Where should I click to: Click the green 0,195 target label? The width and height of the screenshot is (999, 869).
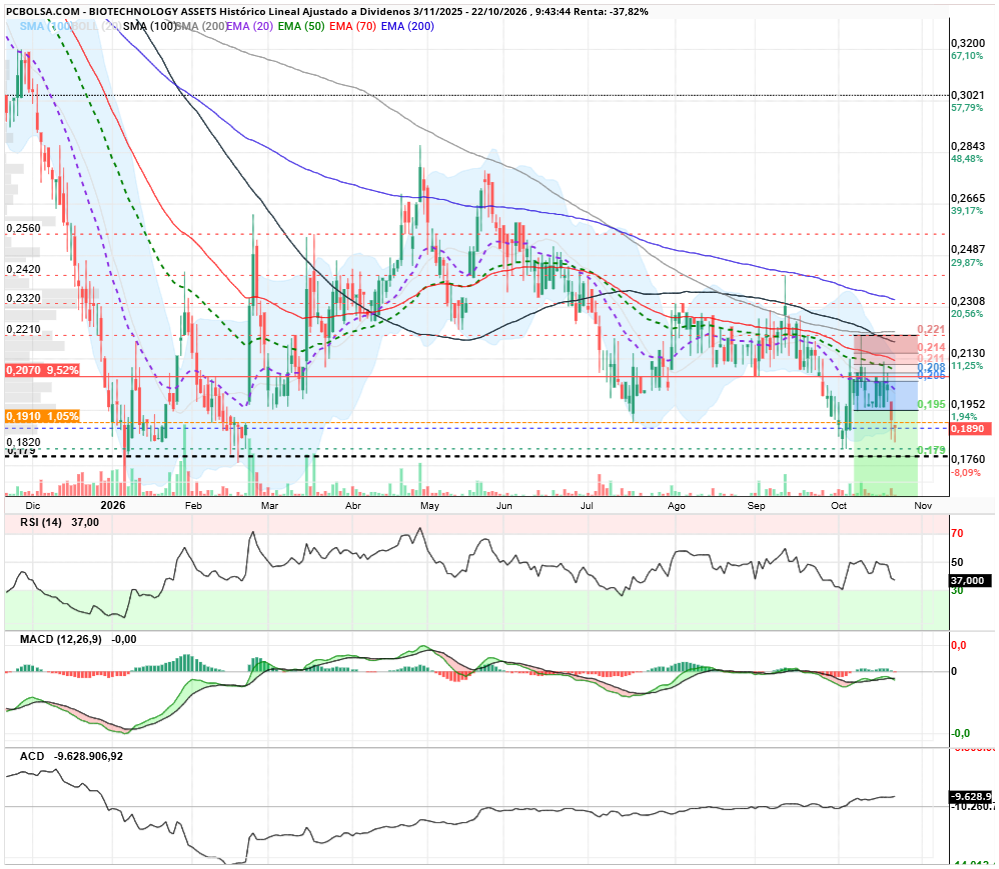[931, 405]
